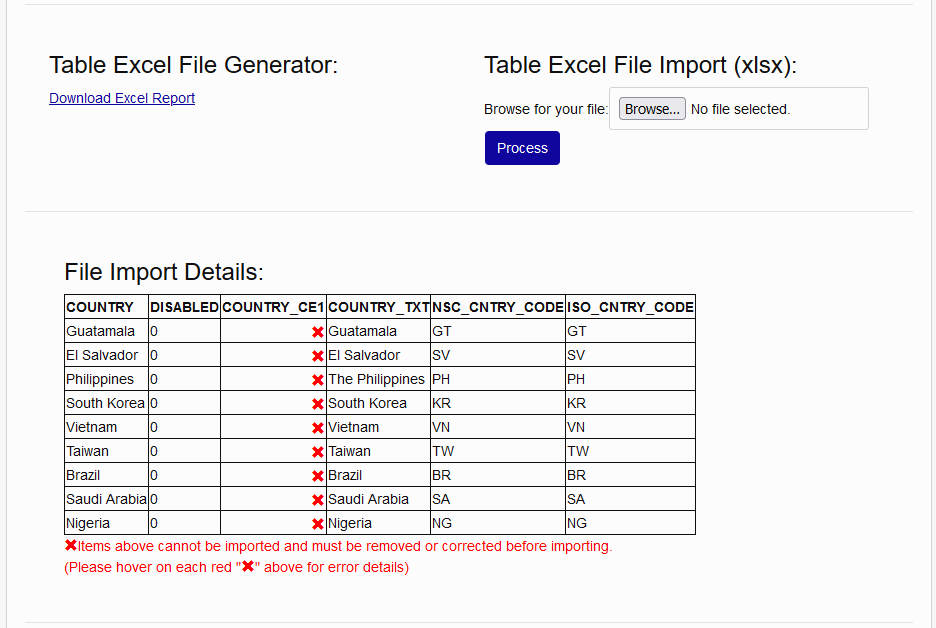Click the red X error icon for Philippines

coord(317,378)
